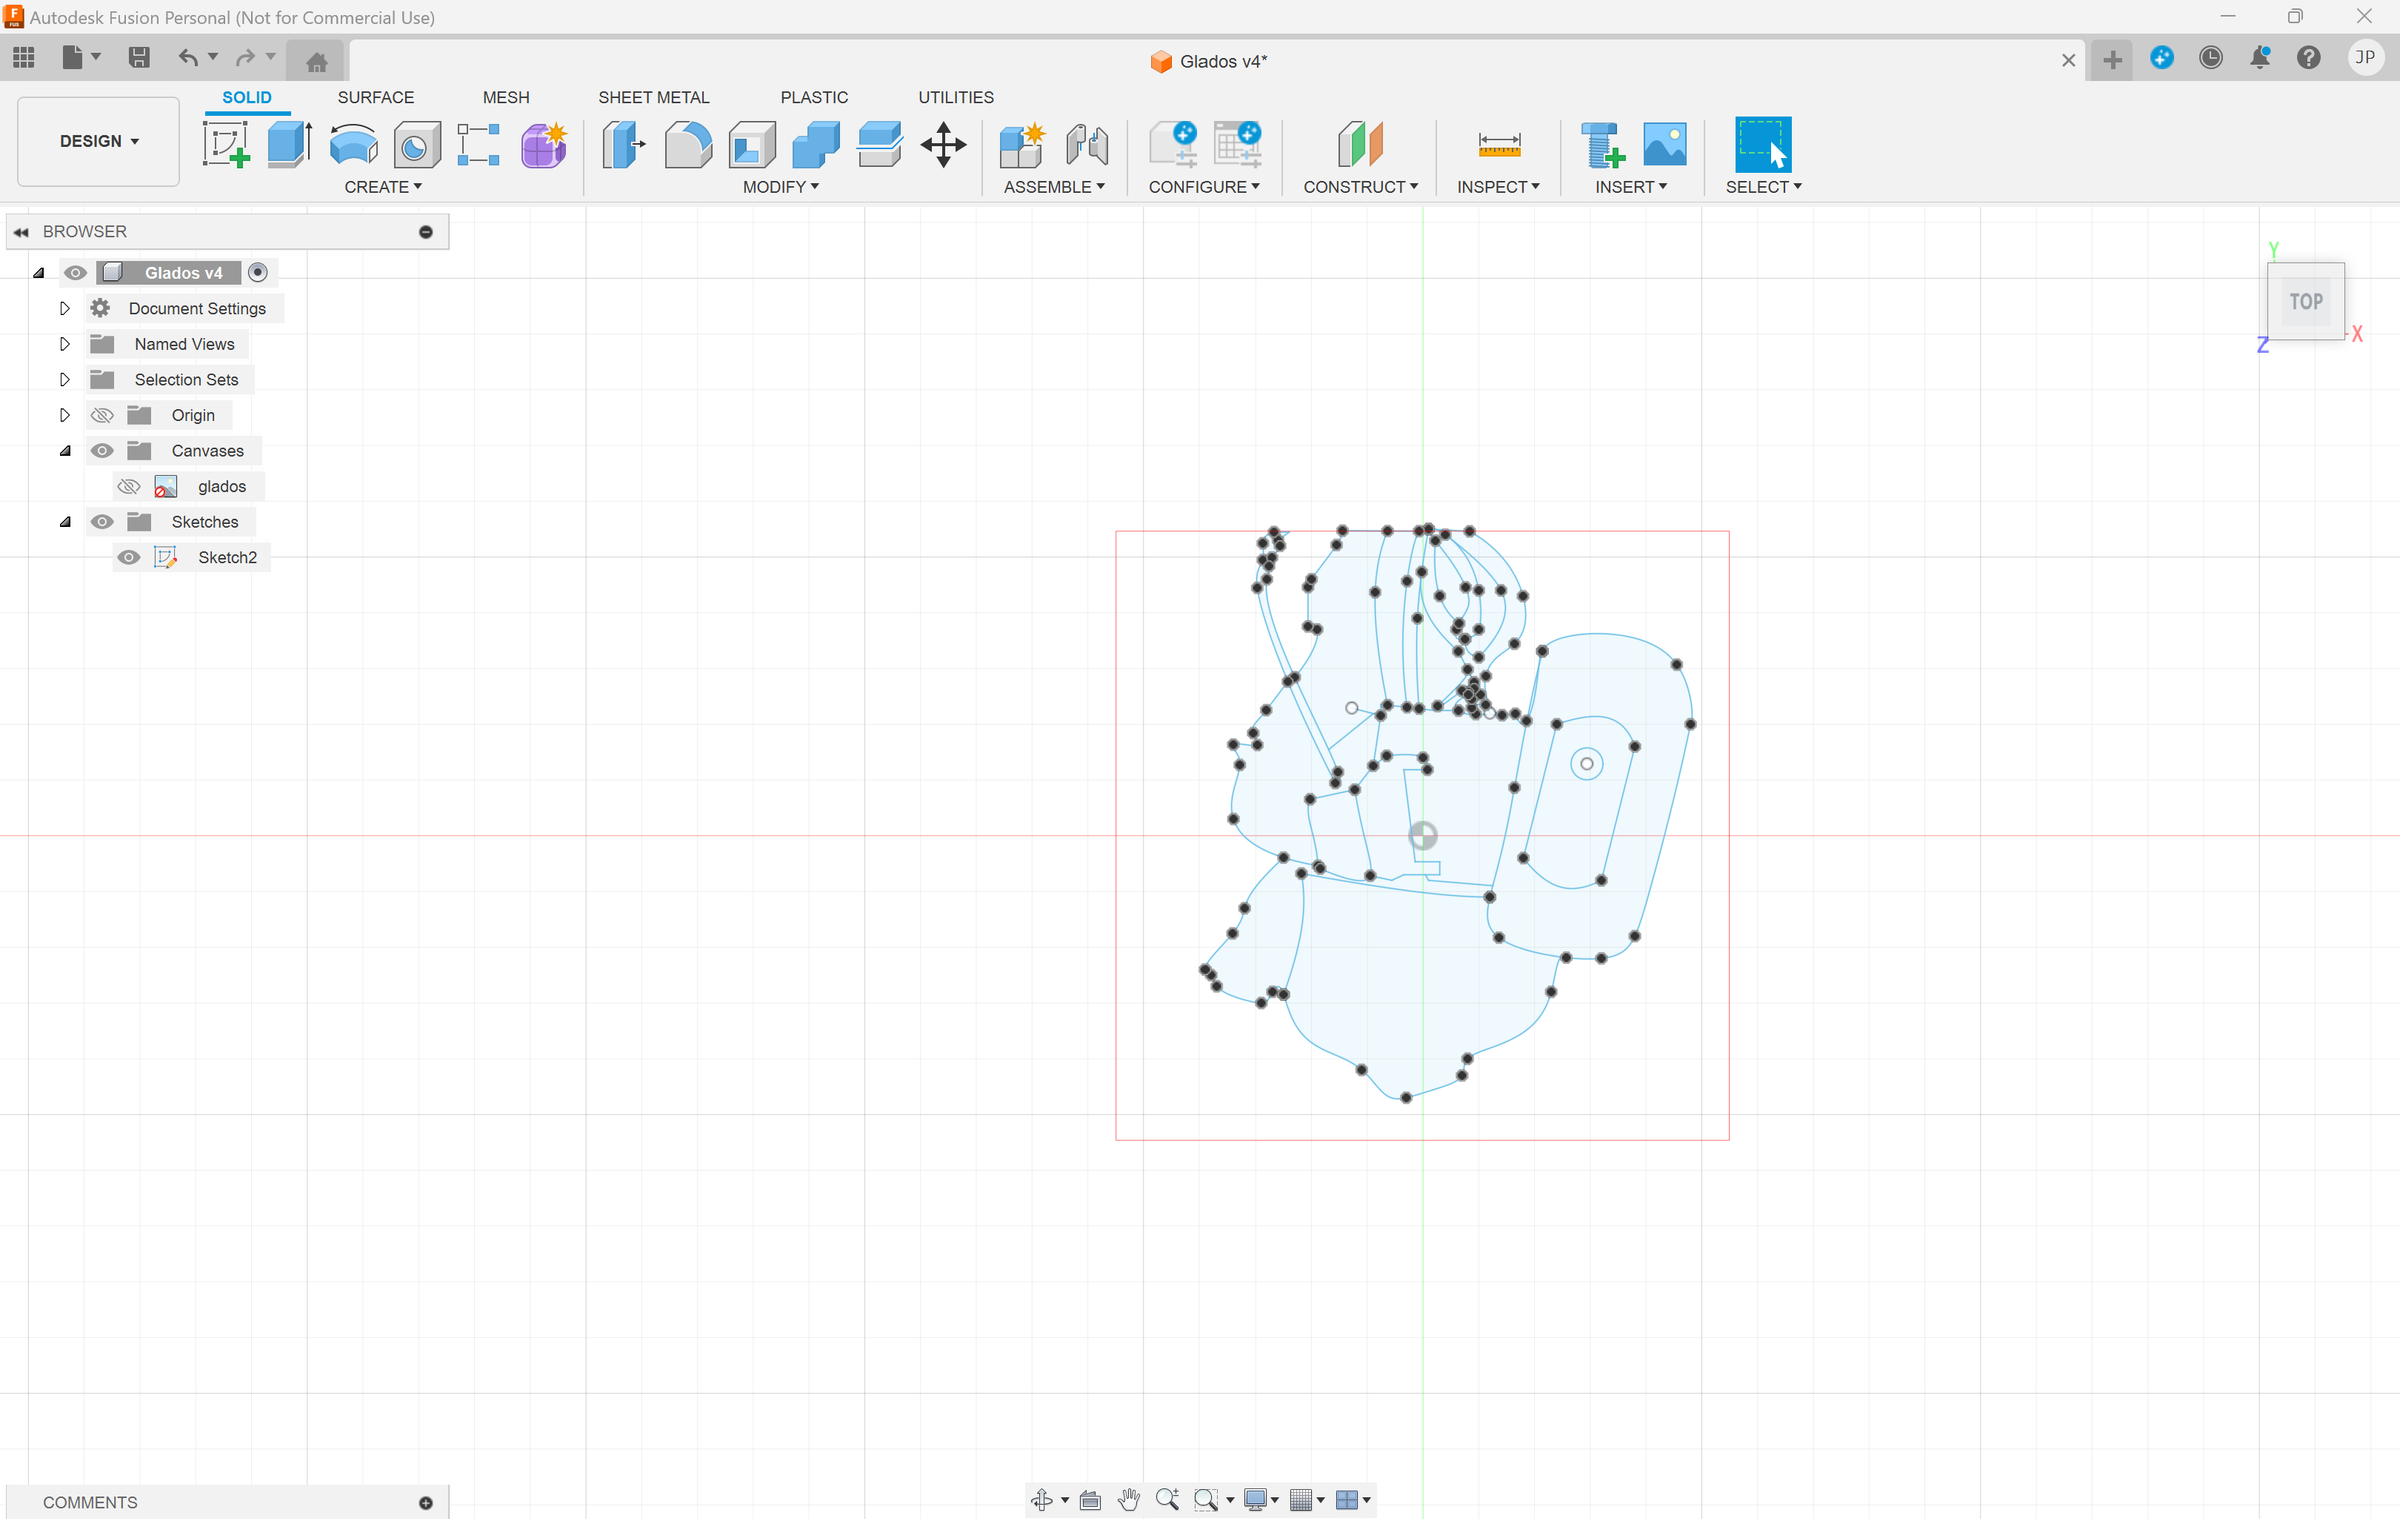Open the CREATE dropdown menu
The height and width of the screenshot is (1519, 2400).
click(383, 187)
